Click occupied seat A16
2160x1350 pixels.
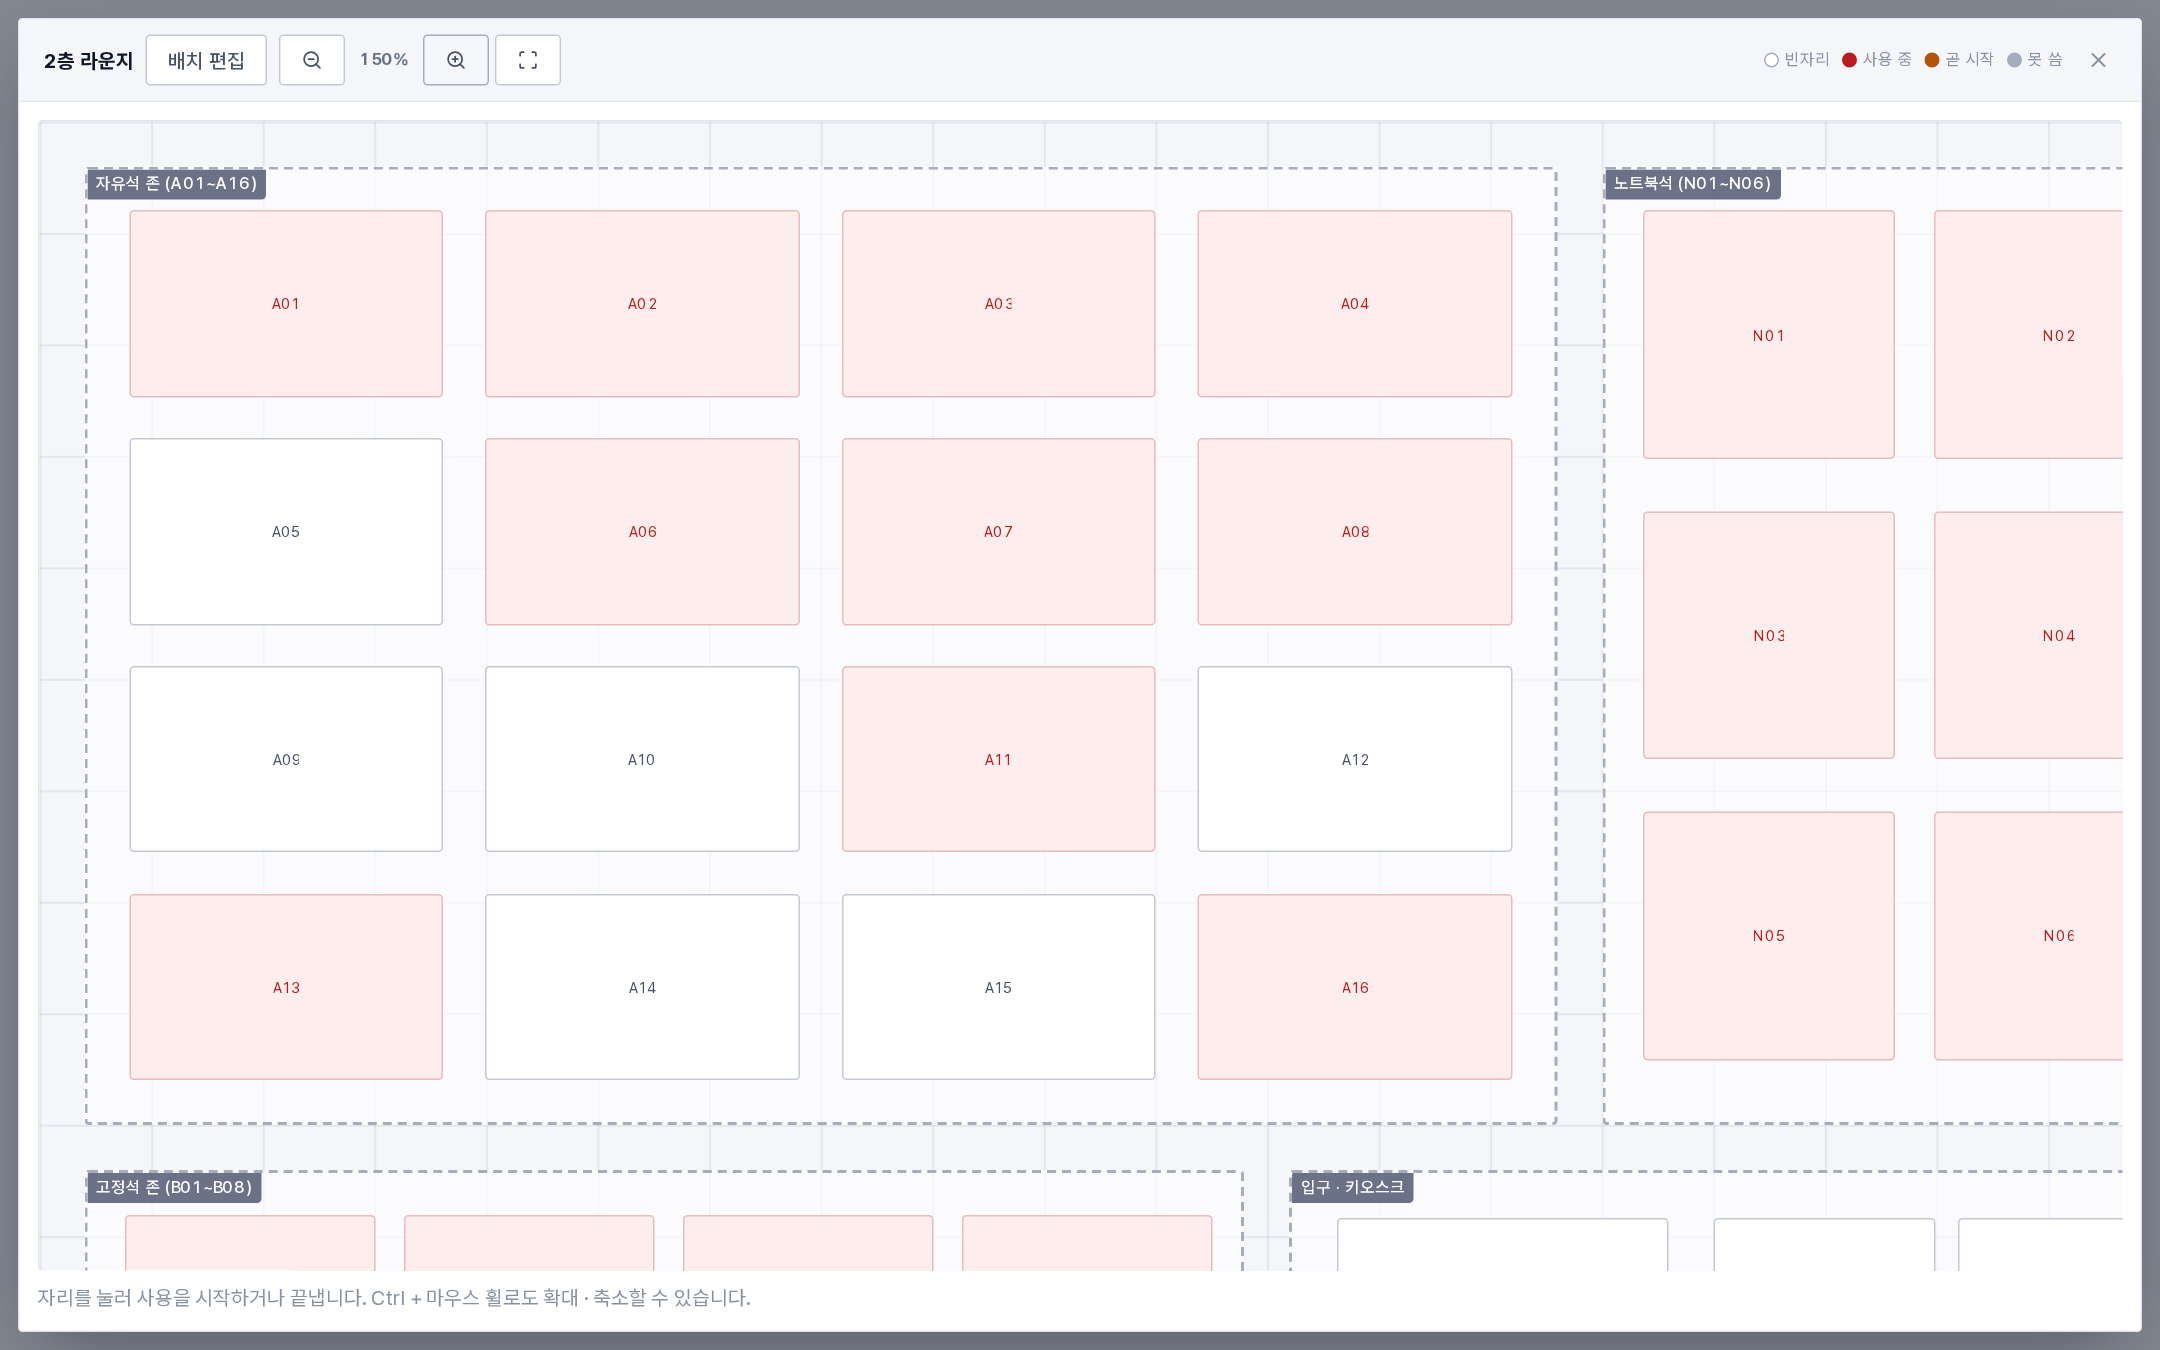tap(1355, 987)
